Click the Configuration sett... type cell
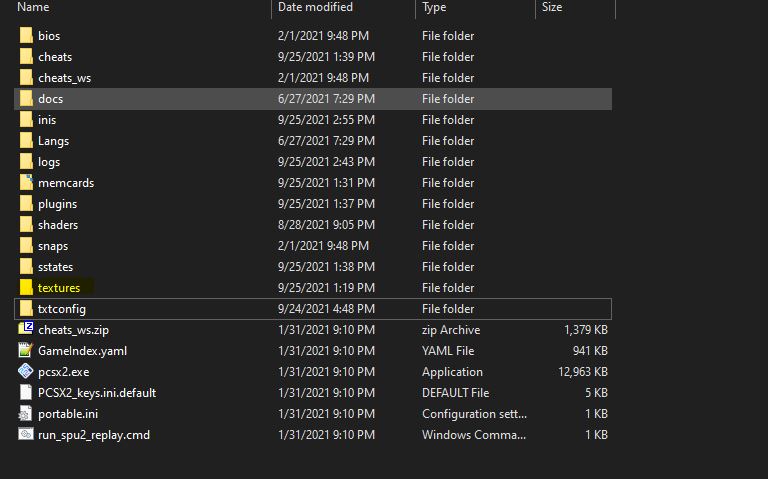This screenshot has width=768, height=479. pyautogui.click(x=475, y=414)
